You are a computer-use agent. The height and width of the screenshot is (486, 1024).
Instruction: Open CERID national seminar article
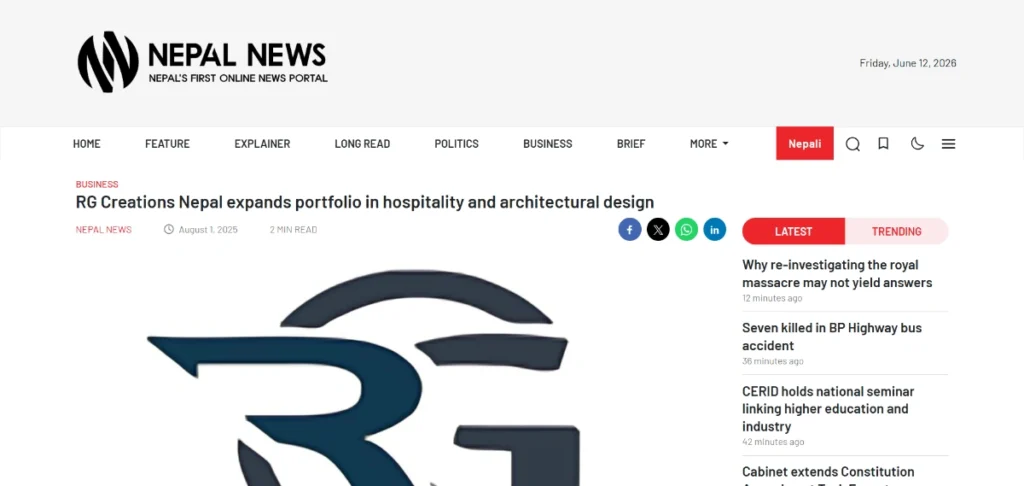pos(828,409)
